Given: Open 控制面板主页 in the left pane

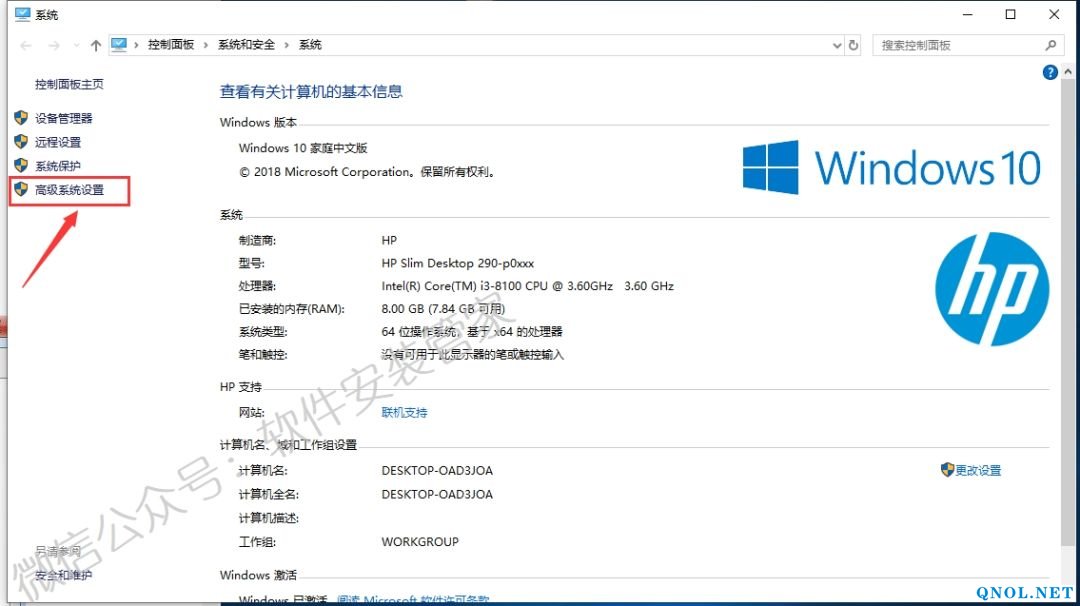Looking at the screenshot, I should [69, 85].
